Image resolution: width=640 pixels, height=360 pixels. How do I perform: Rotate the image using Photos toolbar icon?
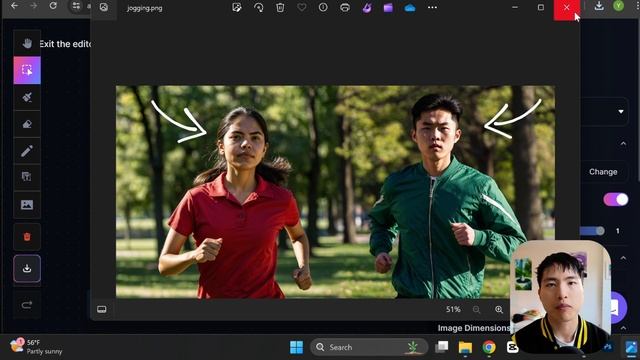[x=258, y=7]
